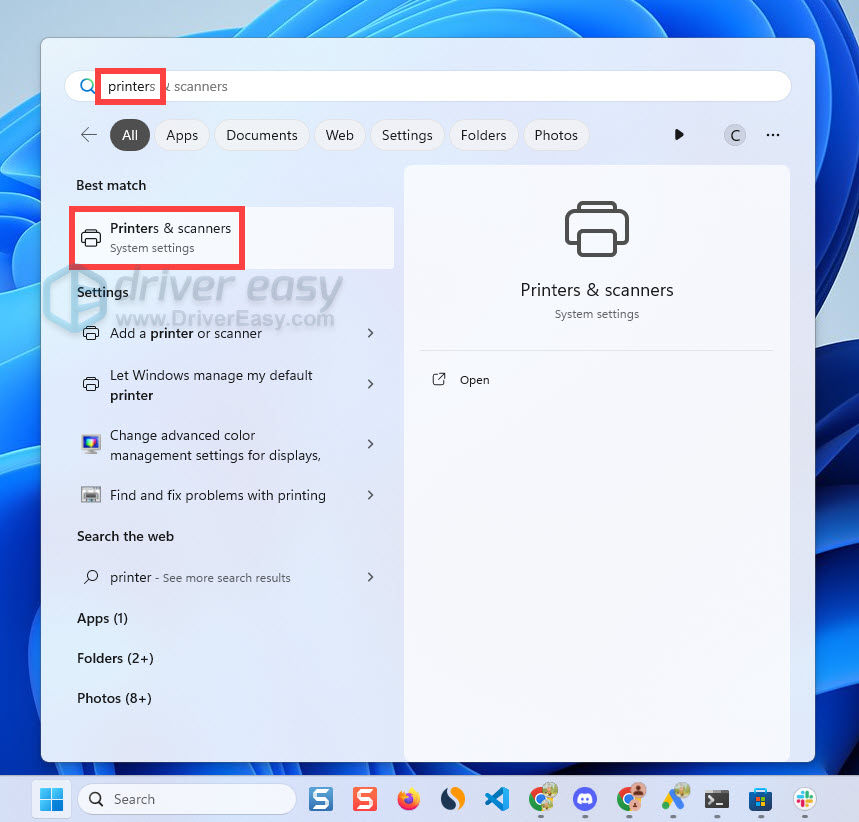Click the search text field with printers

pos(450,86)
